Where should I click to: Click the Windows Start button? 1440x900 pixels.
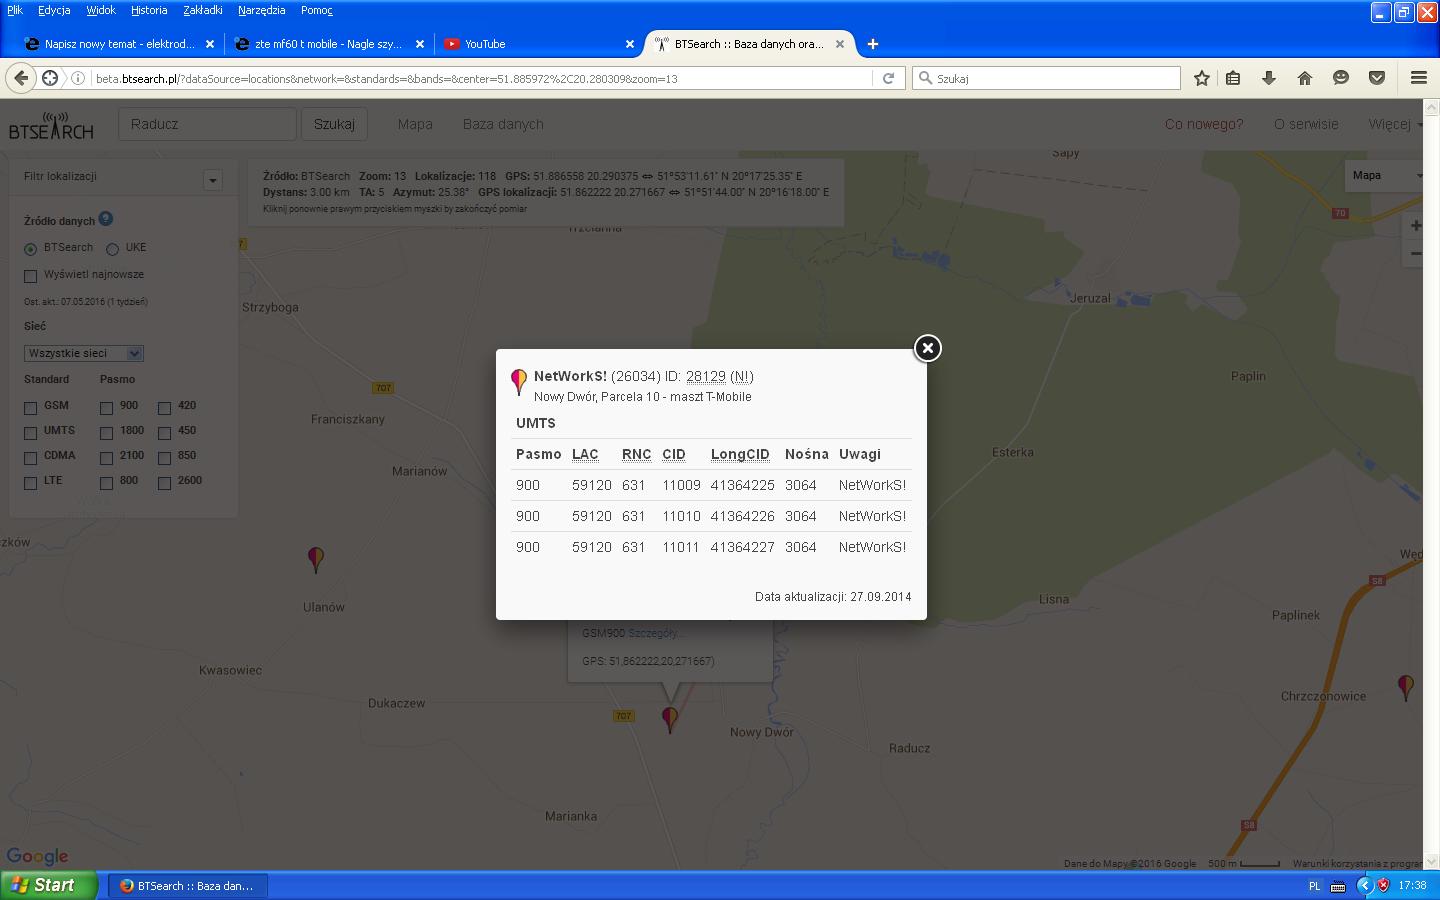click(48, 885)
